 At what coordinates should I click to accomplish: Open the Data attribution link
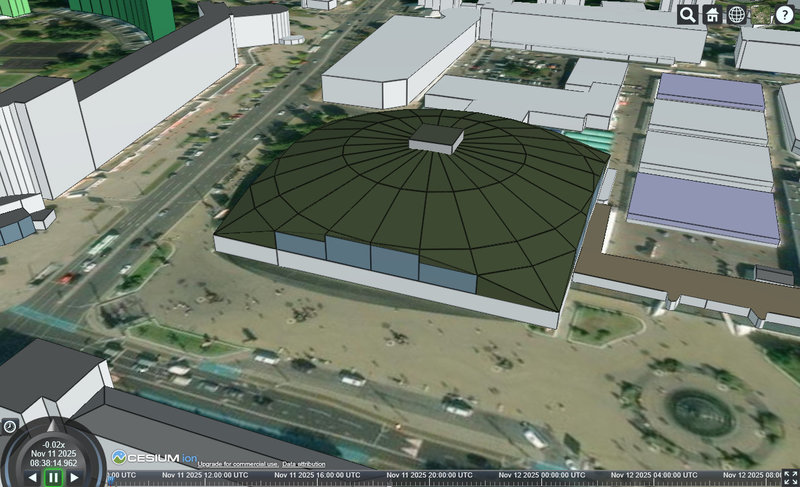coord(303,465)
